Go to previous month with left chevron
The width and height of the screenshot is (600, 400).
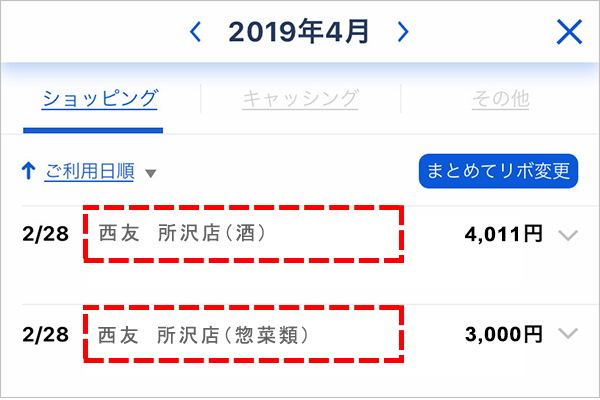pos(196,32)
